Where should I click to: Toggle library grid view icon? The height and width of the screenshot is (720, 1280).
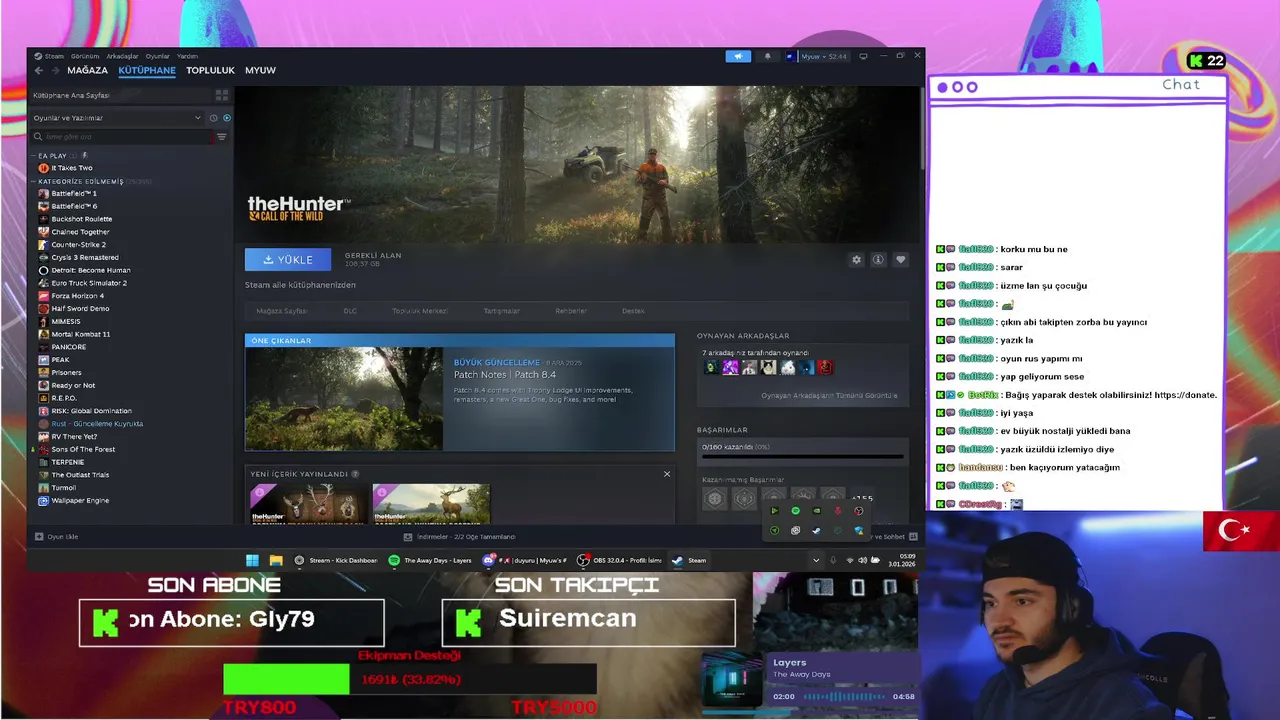point(222,95)
